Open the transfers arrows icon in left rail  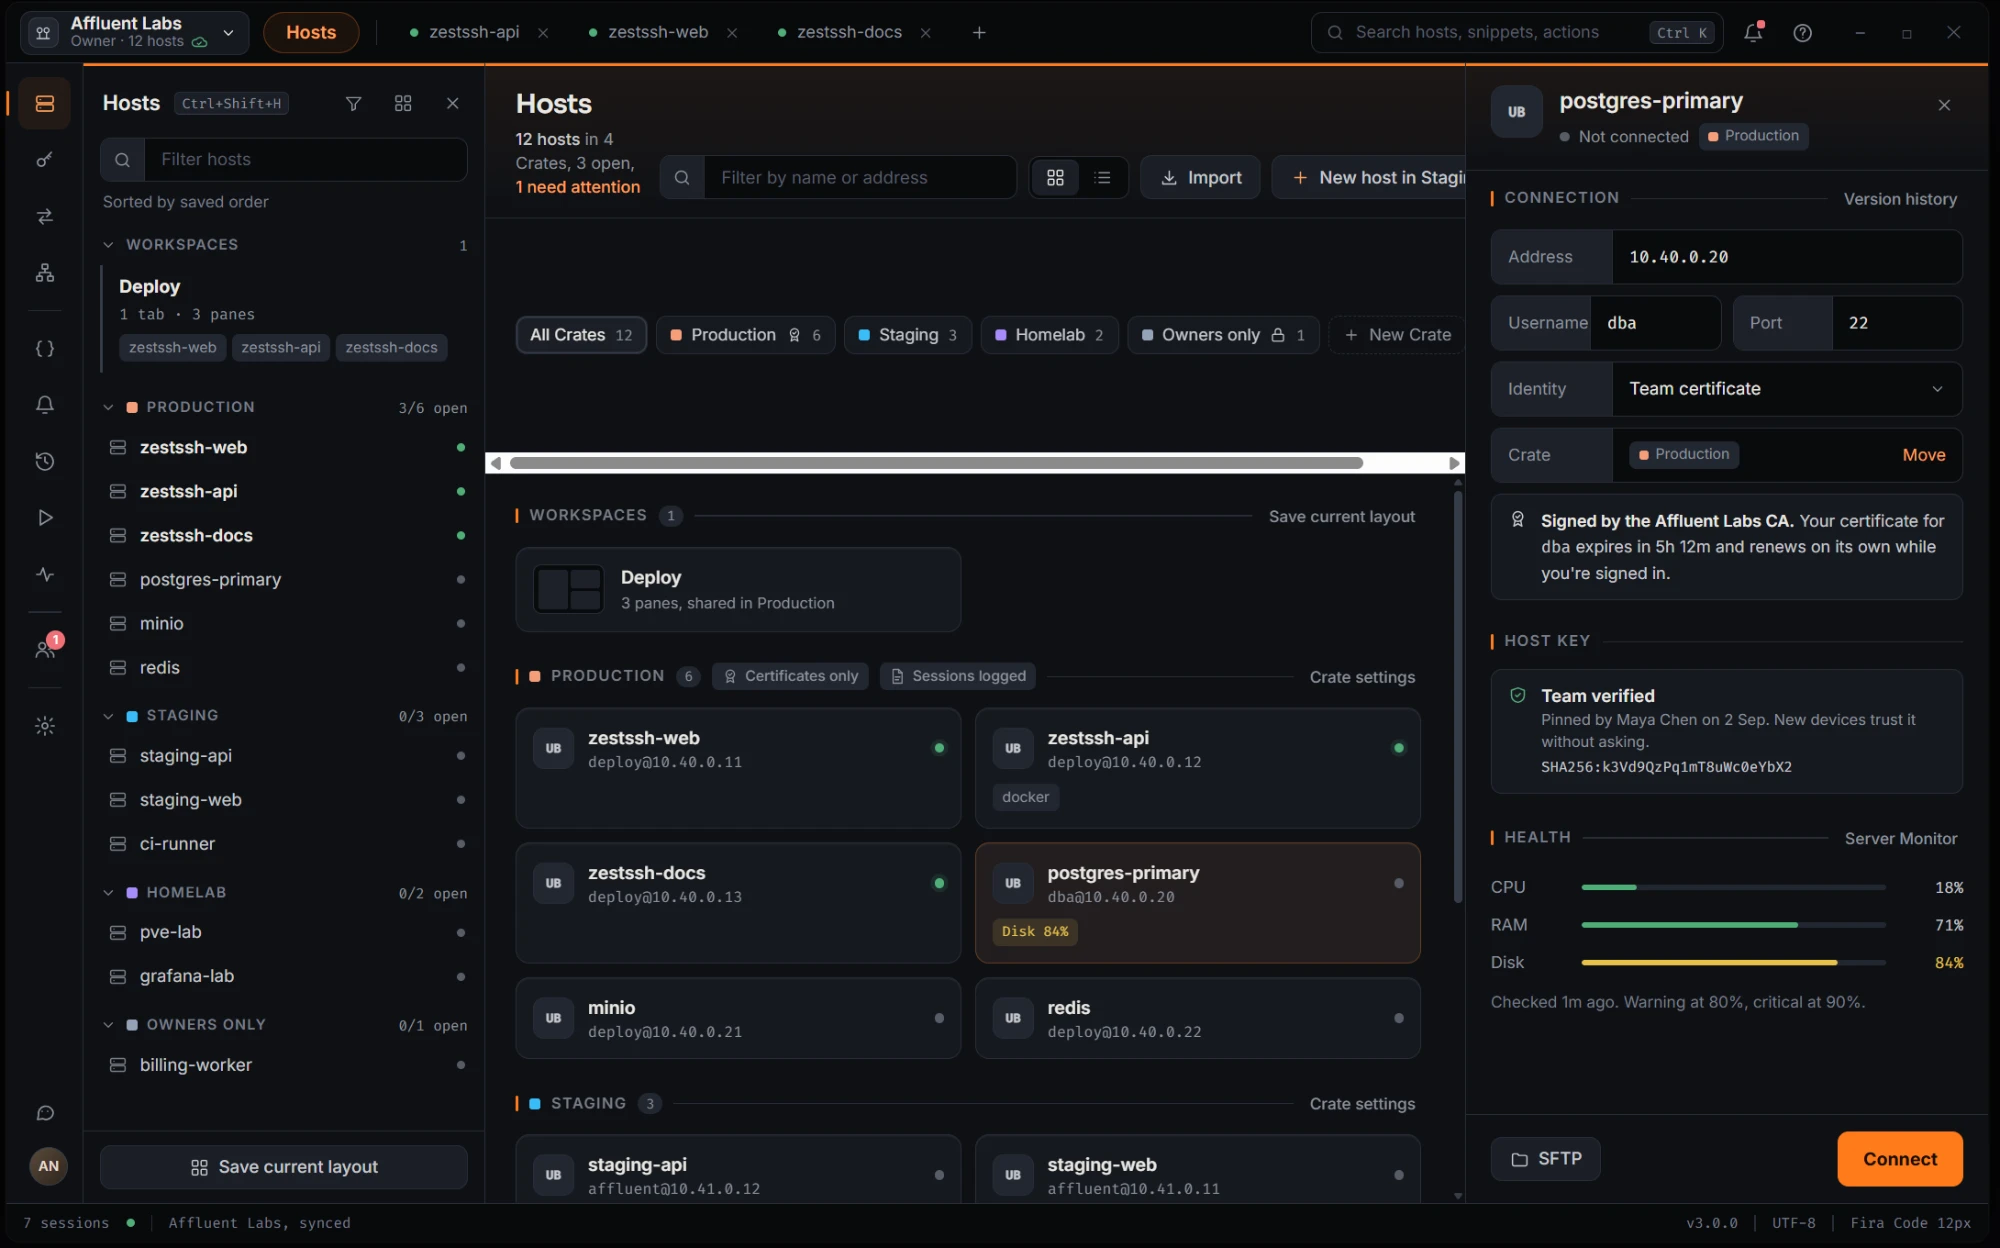[44, 216]
